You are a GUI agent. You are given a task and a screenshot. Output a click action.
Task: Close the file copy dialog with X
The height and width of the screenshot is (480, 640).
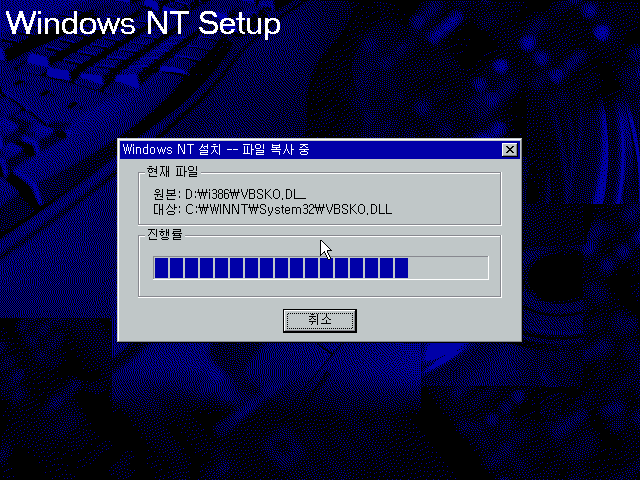coord(509,150)
